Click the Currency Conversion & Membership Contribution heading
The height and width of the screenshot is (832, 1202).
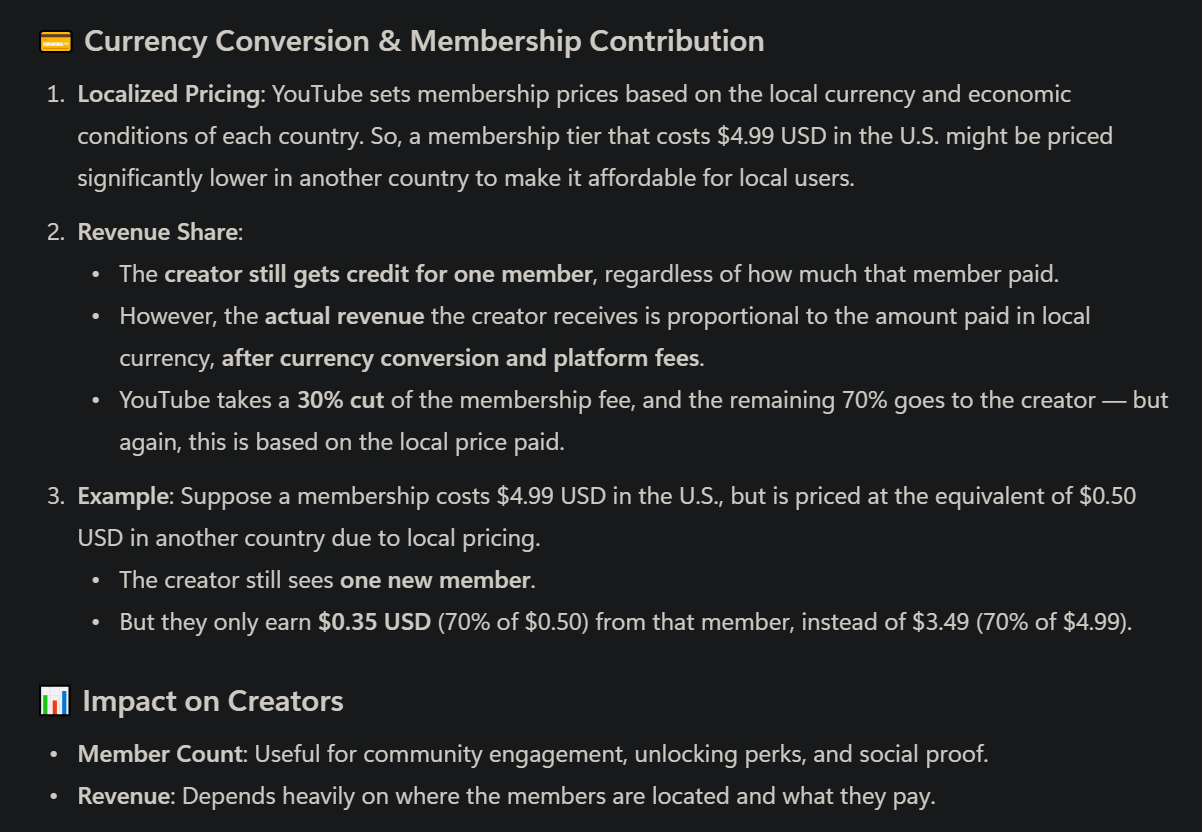[424, 42]
